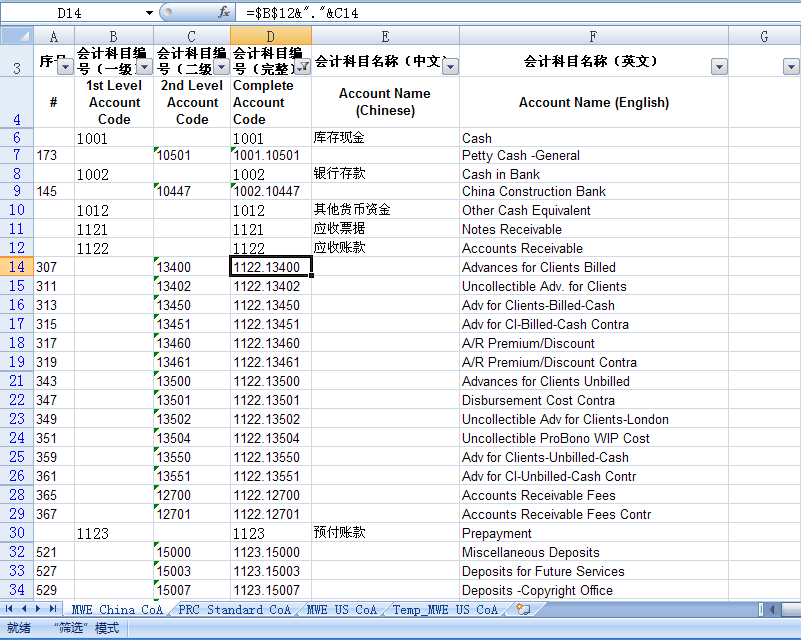Viewport: 801px width, 640px height.
Task: Open filter dropdown for Chinese account name
Action: (x=450, y=67)
